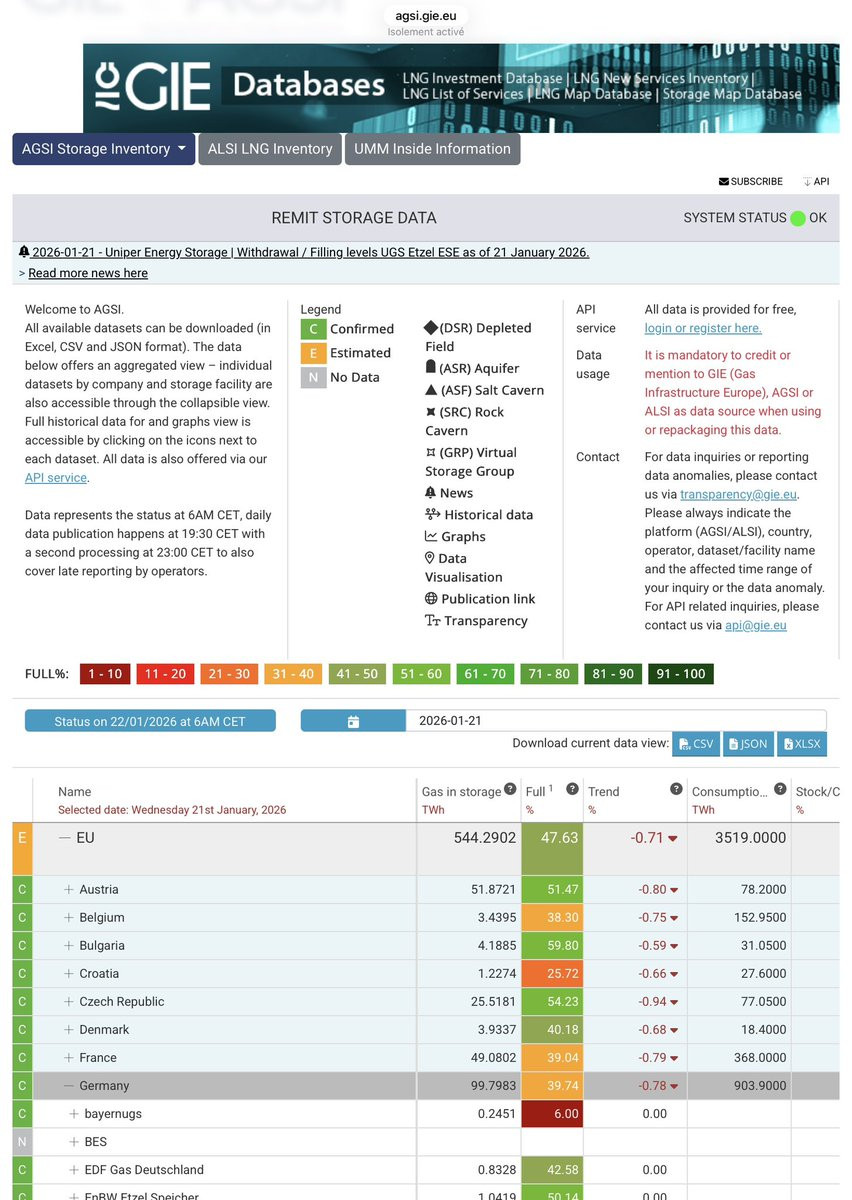Screen dimensions: 852x1200
Task: Email transparency@gie.eu contact link
Action: click(738, 494)
